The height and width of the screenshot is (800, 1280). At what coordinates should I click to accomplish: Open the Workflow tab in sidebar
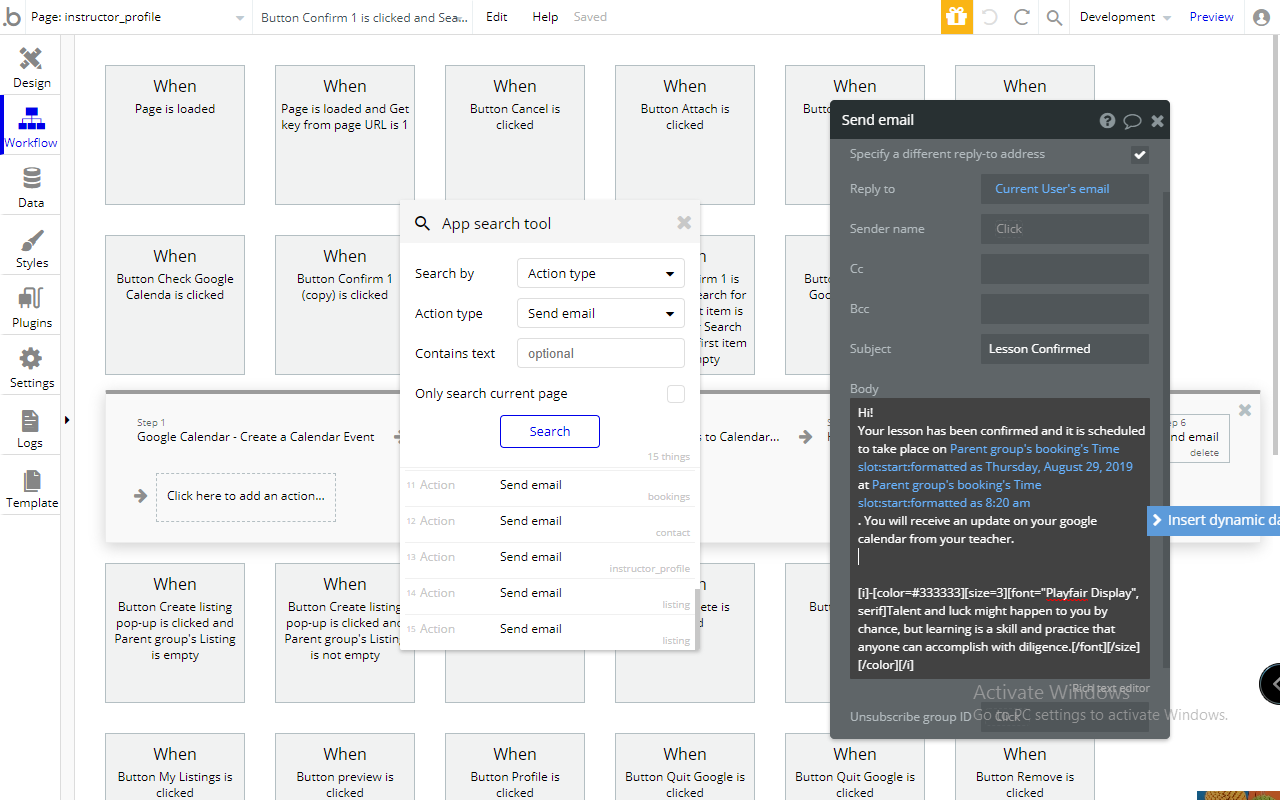[x=31, y=127]
